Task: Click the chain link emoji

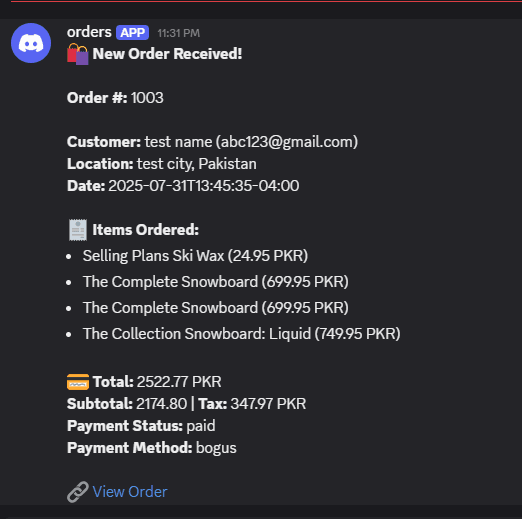Action: [x=78, y=492]
